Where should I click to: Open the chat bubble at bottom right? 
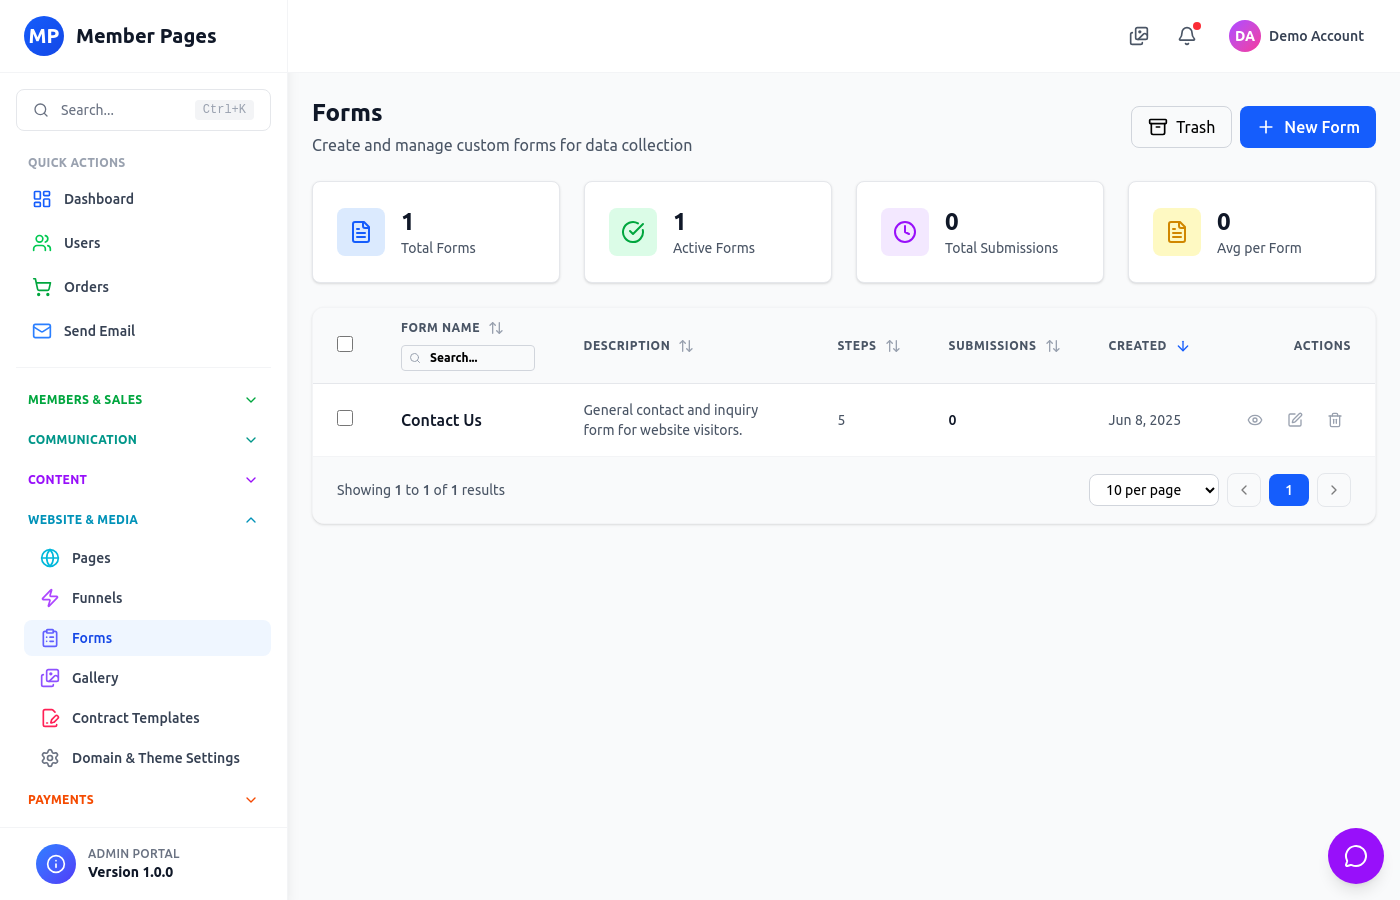(1356, 856)
